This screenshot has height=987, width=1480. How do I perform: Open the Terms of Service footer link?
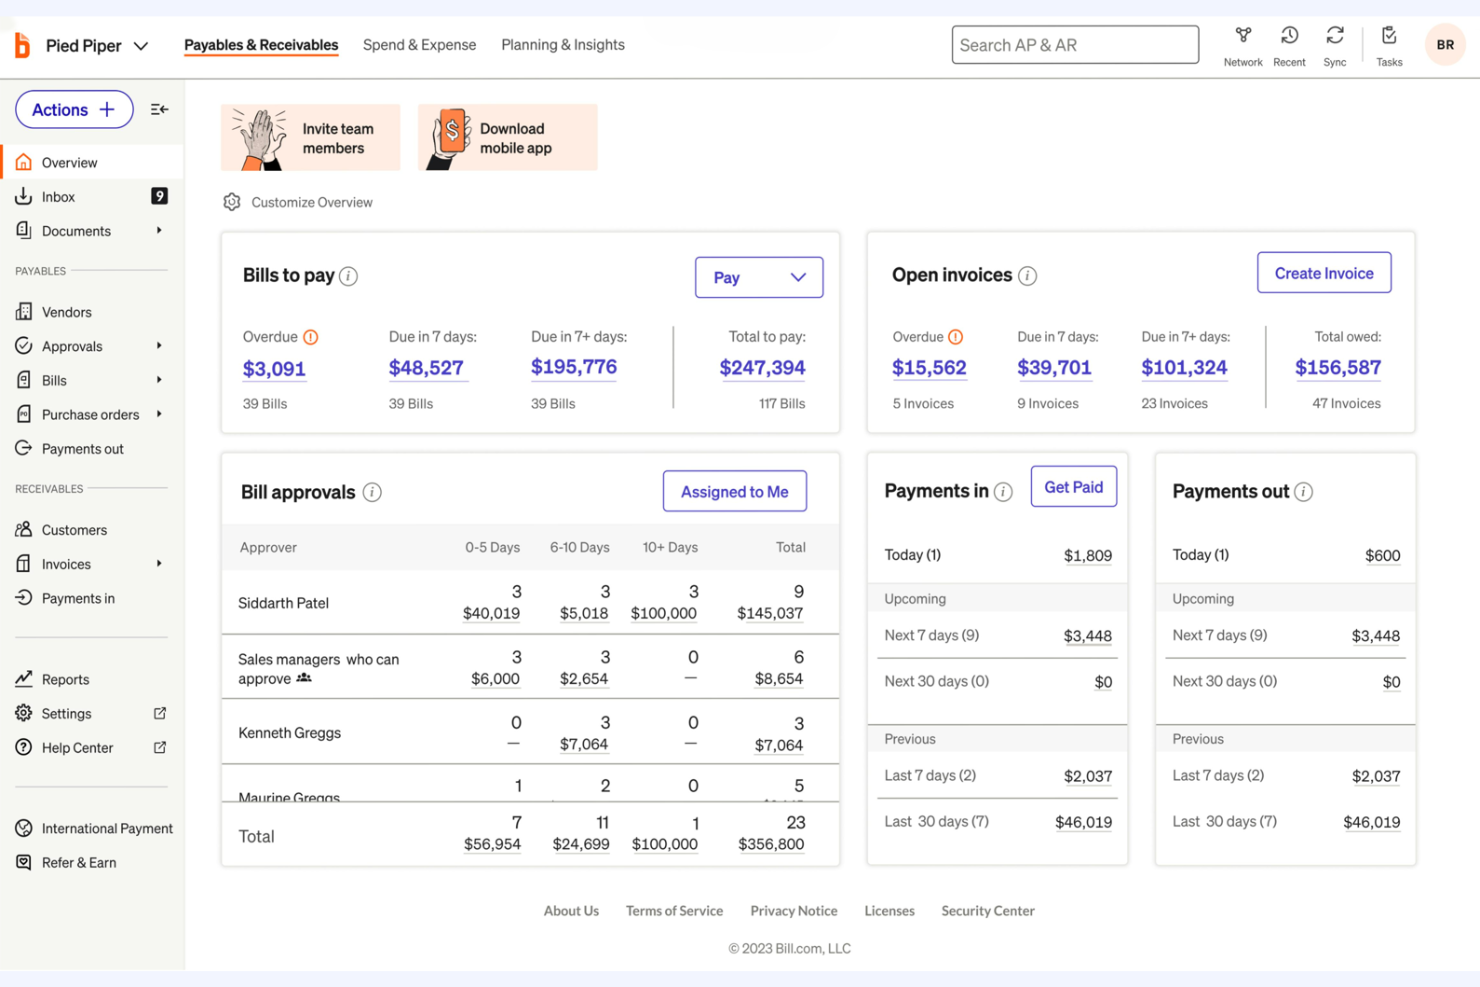(x=674, y=911)
